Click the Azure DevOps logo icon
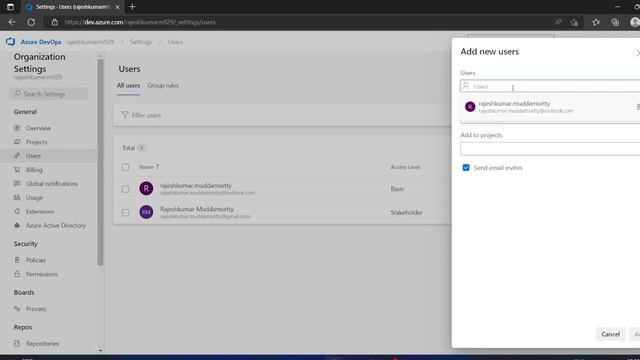Screen dimensions: 640x360 click(x=10, y=42)
